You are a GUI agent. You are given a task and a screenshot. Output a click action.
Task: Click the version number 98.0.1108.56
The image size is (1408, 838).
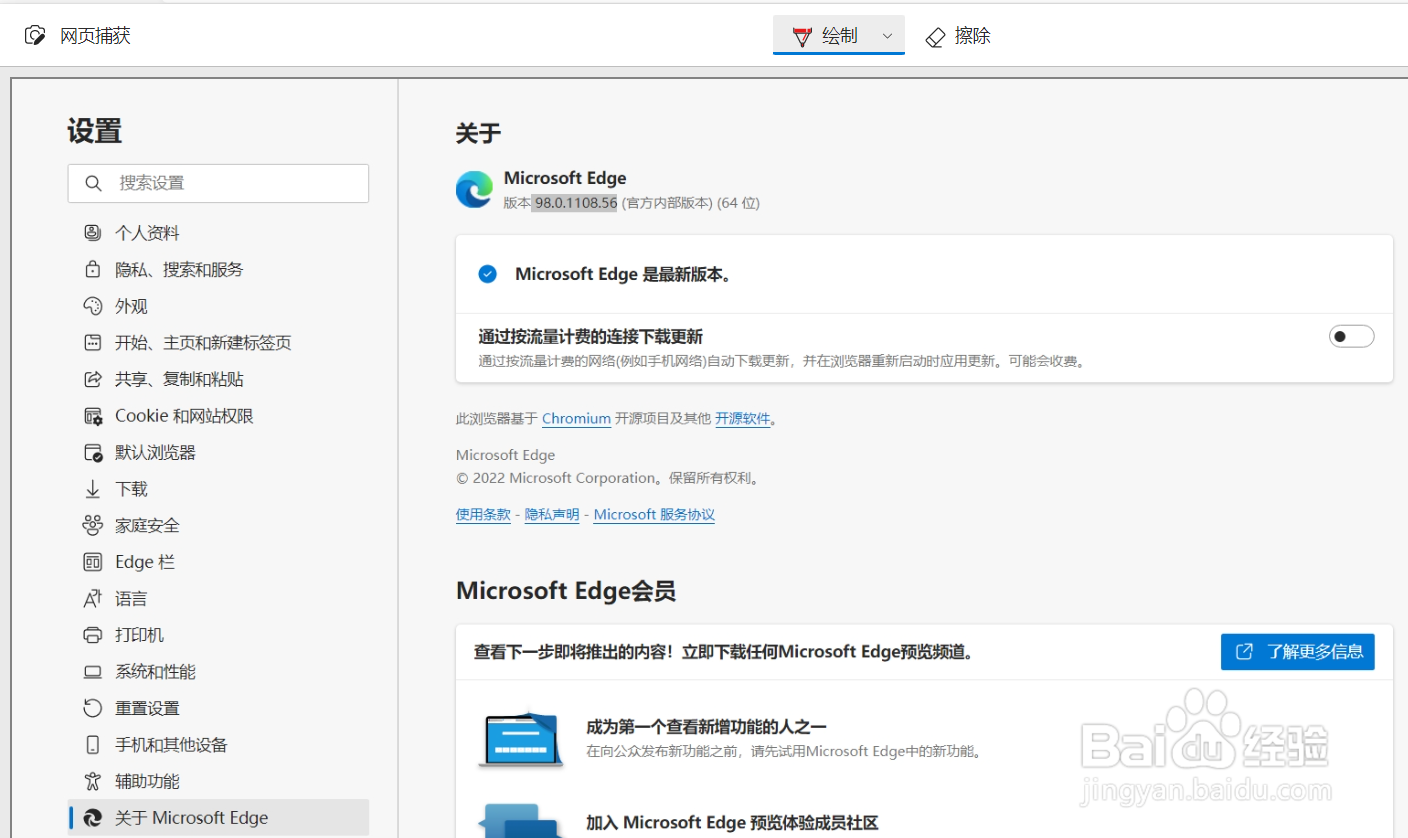[575, 203]
